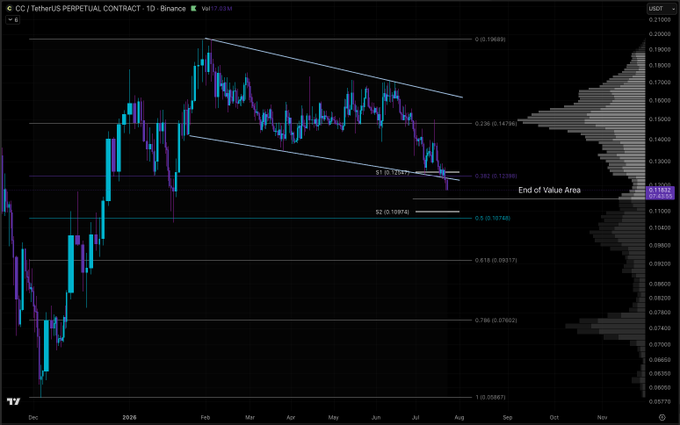Screen dimensions: 680x425
Task: Click the 1 (0.05867) Fibonacci label
Action: coord(490,397)
